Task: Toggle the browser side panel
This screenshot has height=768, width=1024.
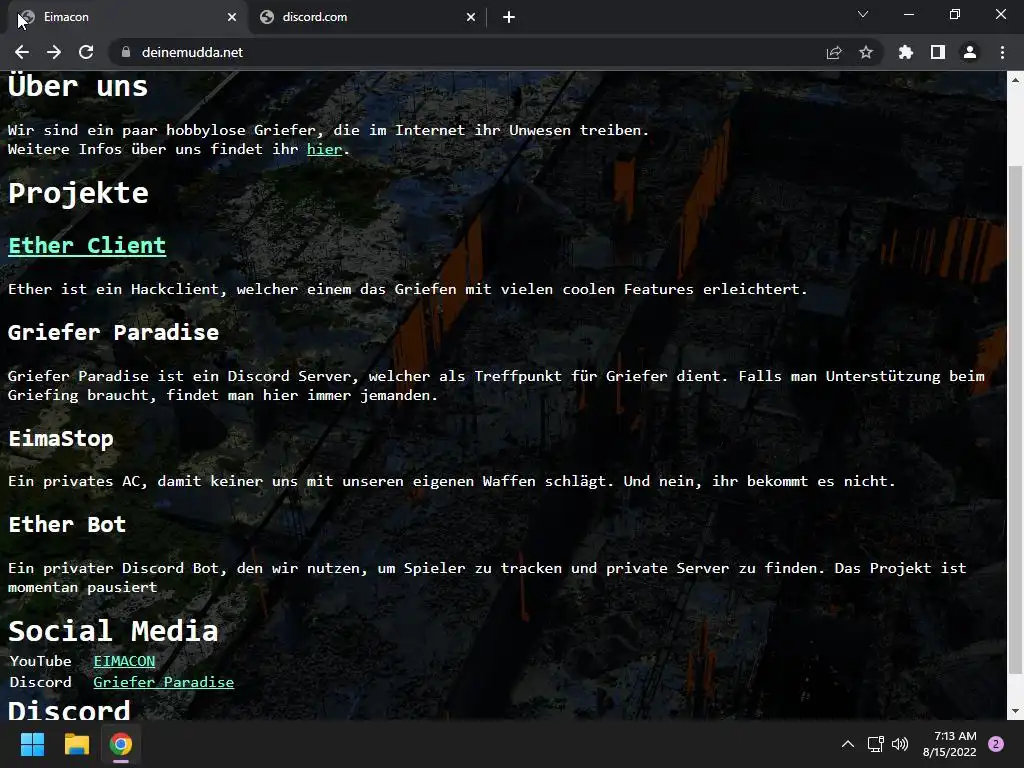Action: click(x=938, y=52)
